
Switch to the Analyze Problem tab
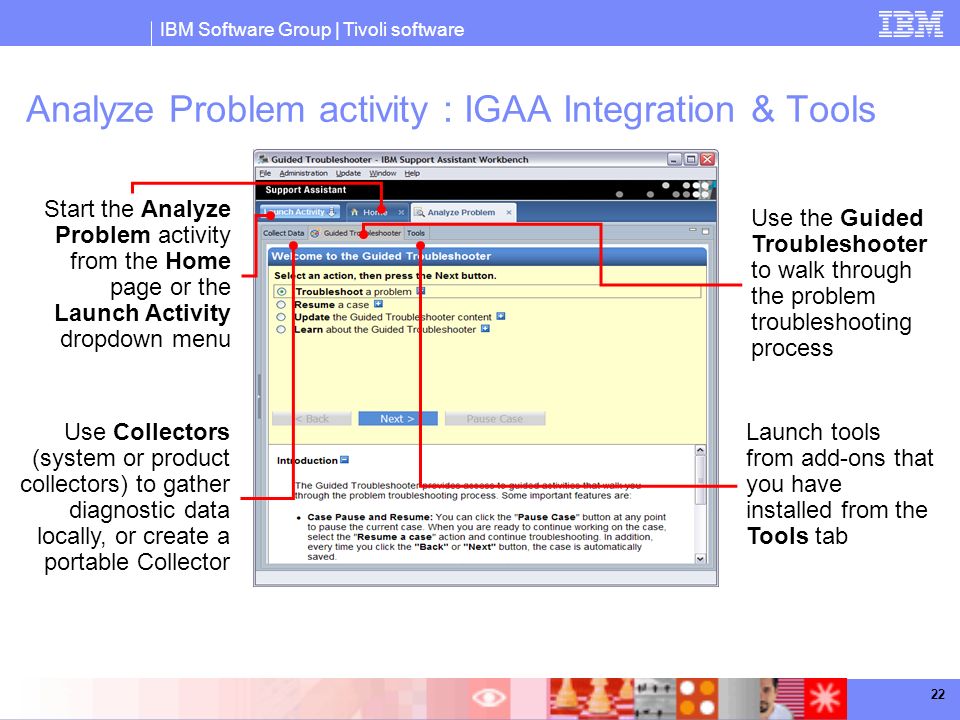click(461, 212)
